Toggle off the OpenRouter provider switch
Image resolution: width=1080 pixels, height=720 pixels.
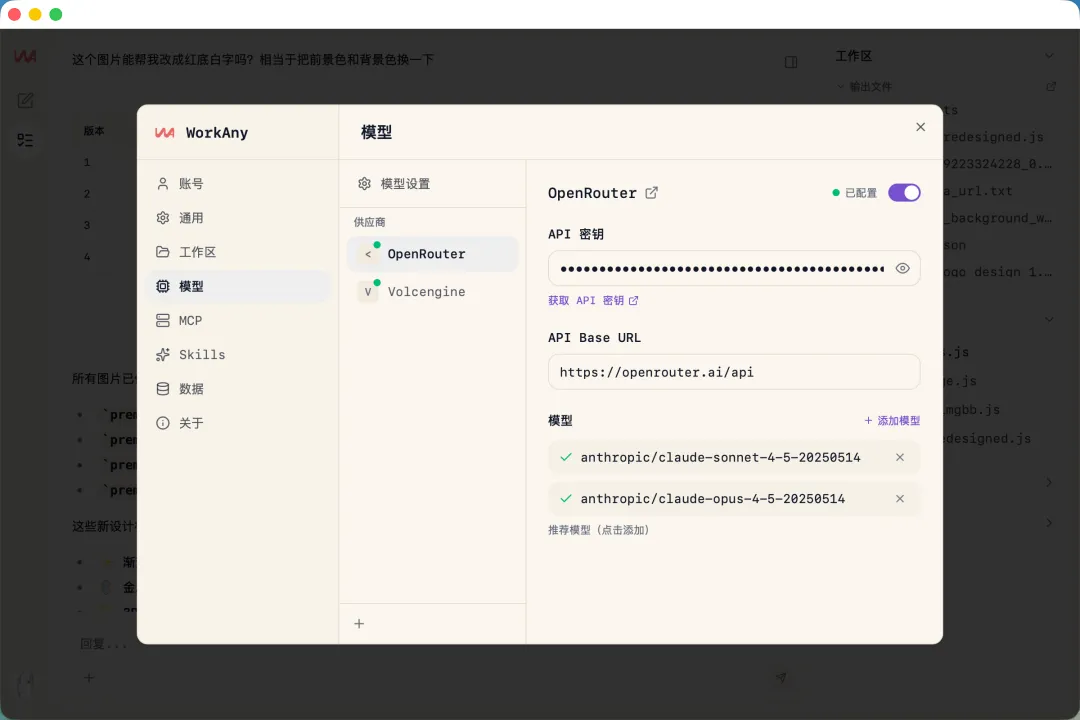tap(904, 193)
